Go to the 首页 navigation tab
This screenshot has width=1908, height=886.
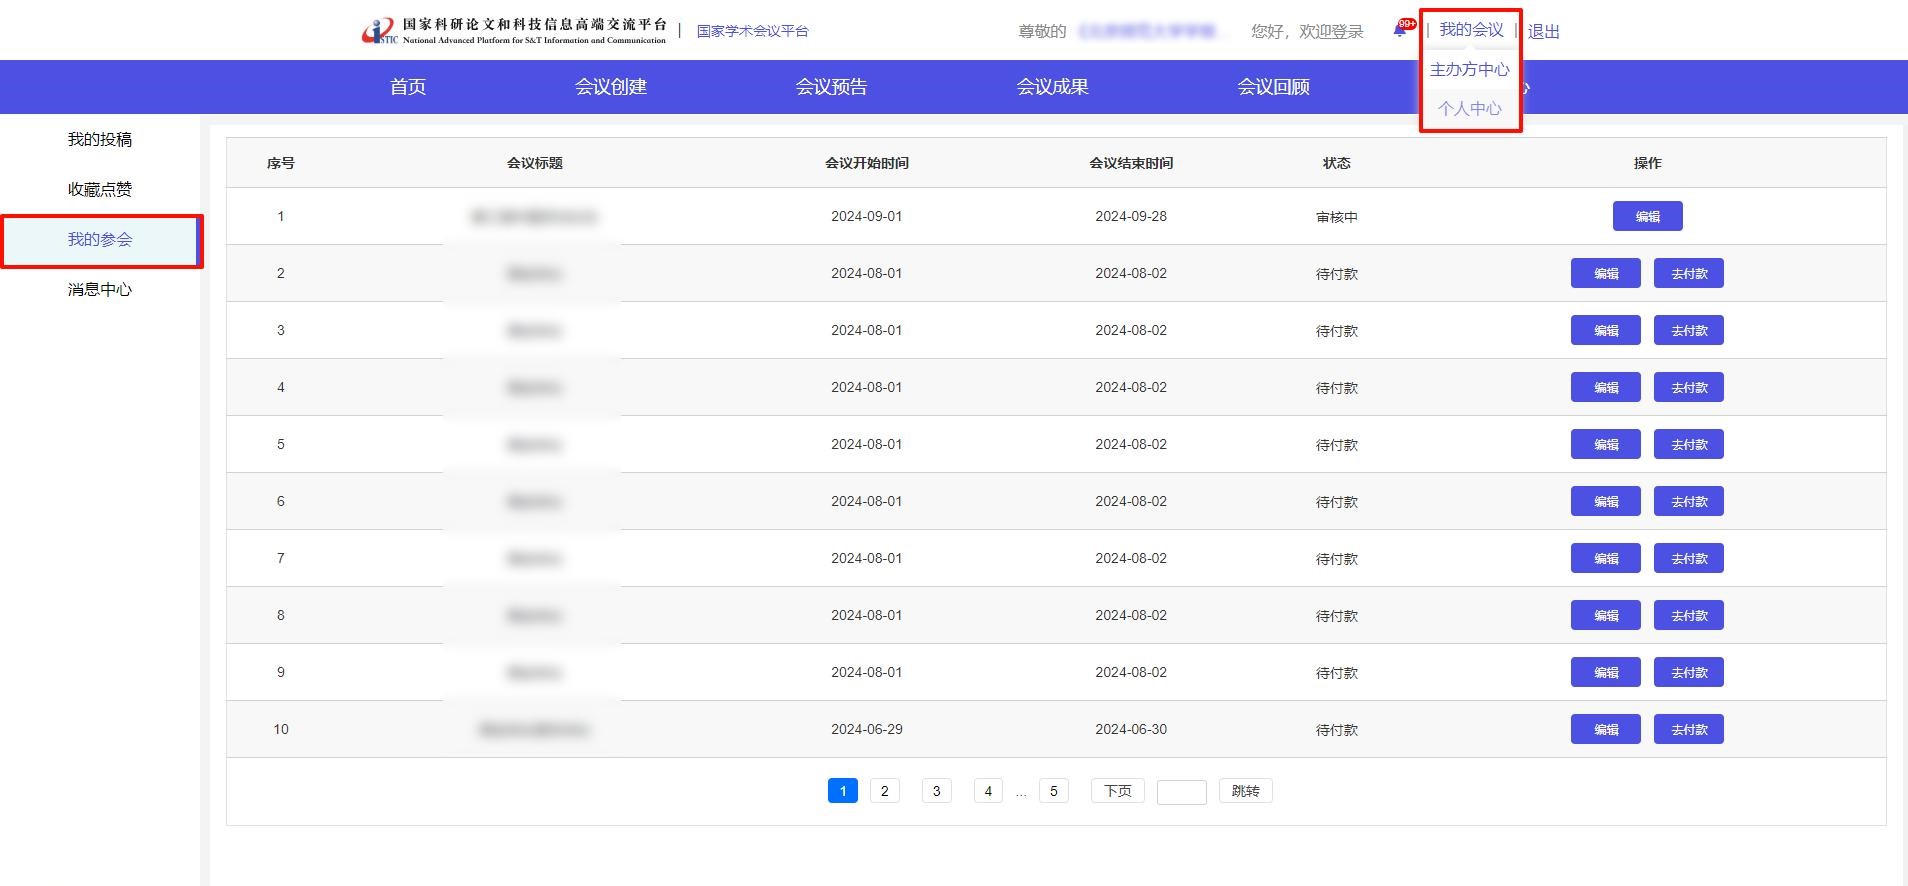pos(408,87)
